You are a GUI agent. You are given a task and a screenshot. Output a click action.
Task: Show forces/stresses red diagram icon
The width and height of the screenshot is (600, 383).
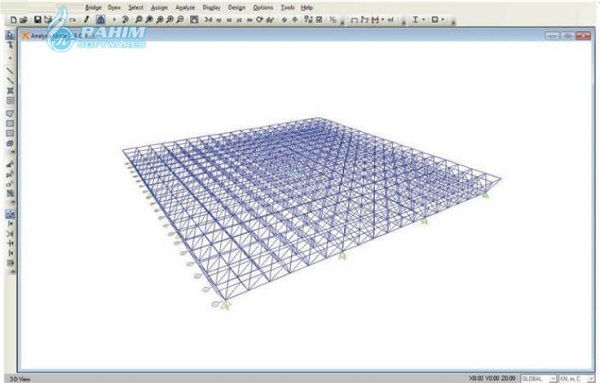(x=375, y=20)
